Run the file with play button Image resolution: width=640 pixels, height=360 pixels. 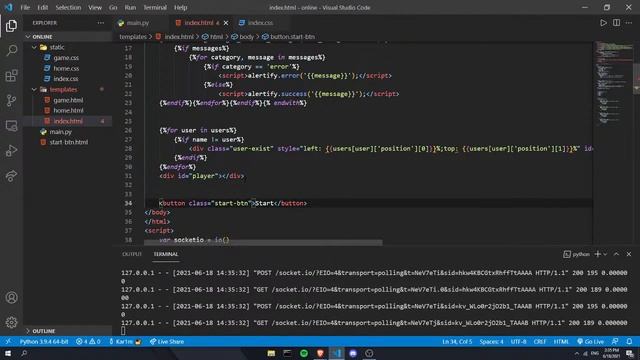point(603,23)
